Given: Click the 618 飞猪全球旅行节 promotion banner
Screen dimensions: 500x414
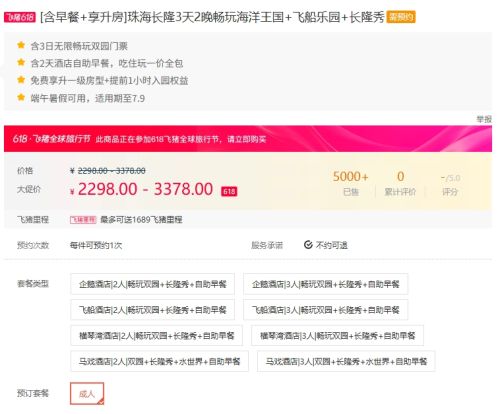Looking at the screenshot, I should pyautogui.click(x=248, y=139).
